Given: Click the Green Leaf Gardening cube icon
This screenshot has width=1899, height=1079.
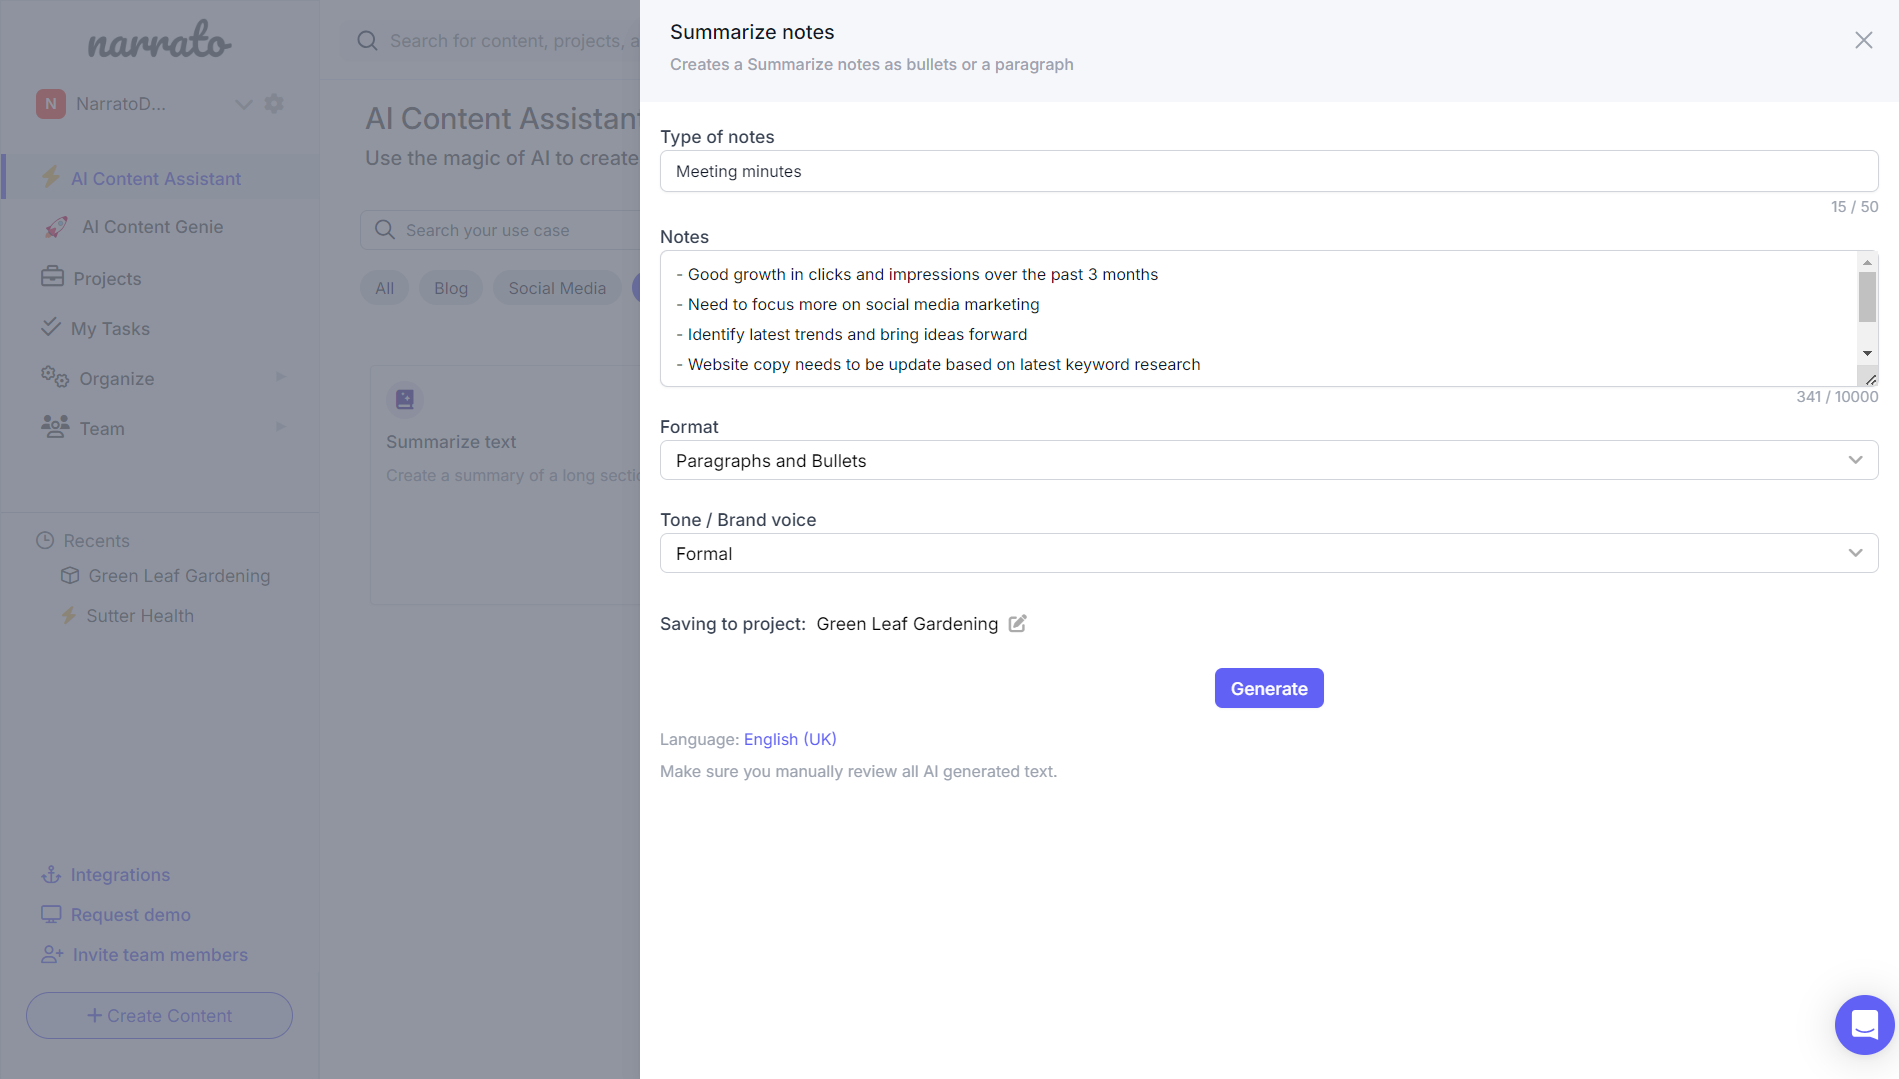Looking at the screenshot, I should [x=70, y=575].
